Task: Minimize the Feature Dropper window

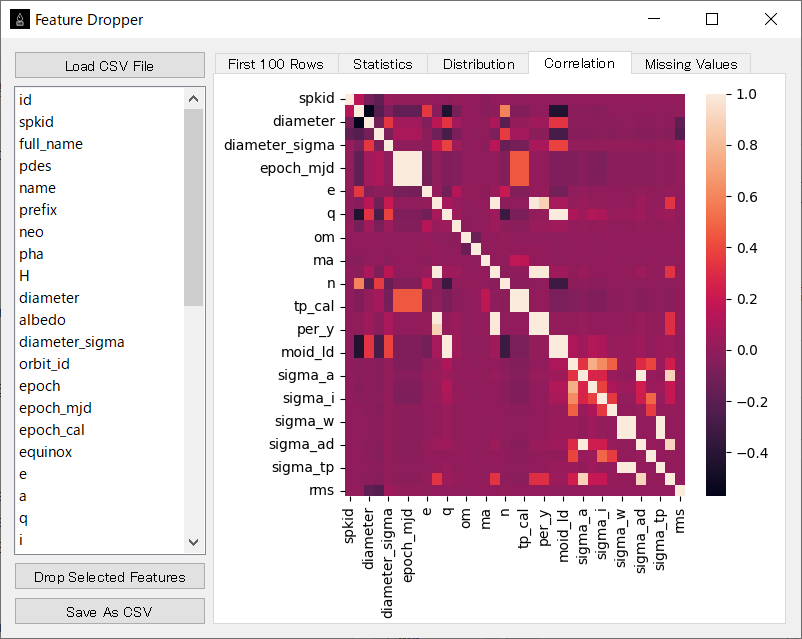Action: coord(654,19)
